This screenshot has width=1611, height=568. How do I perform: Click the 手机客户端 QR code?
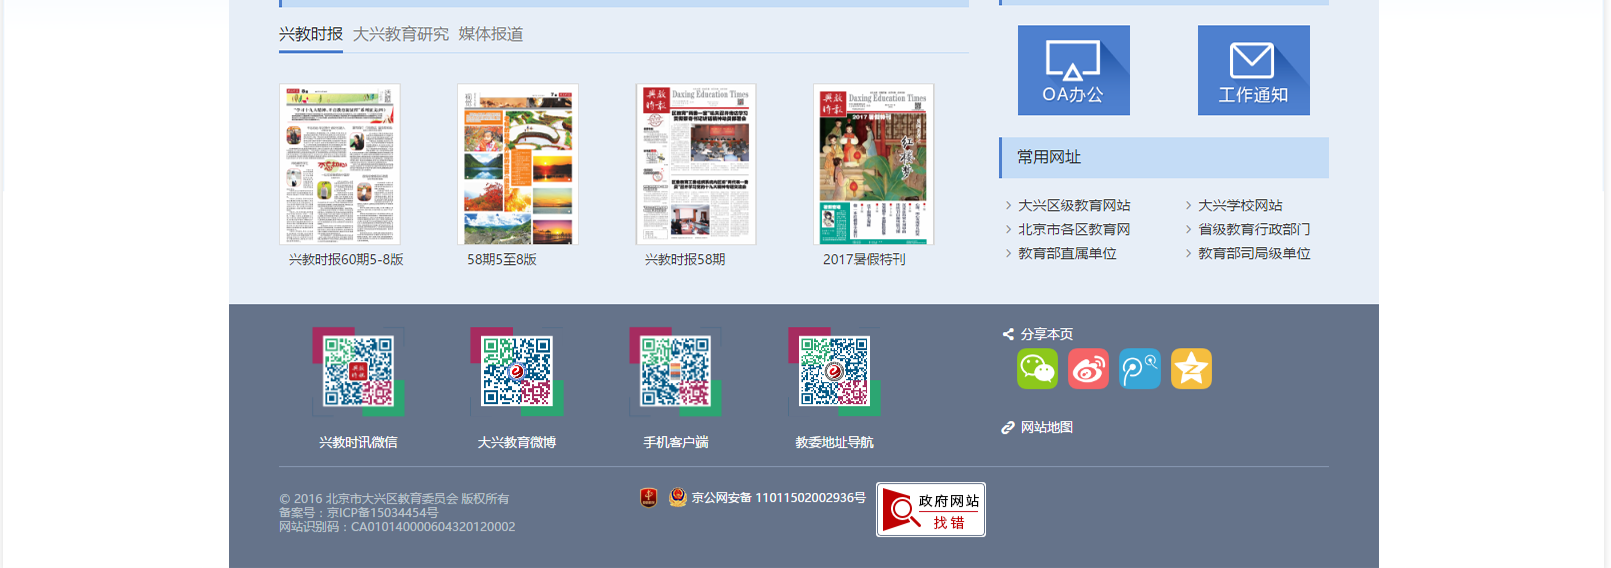tap(675, 371)
